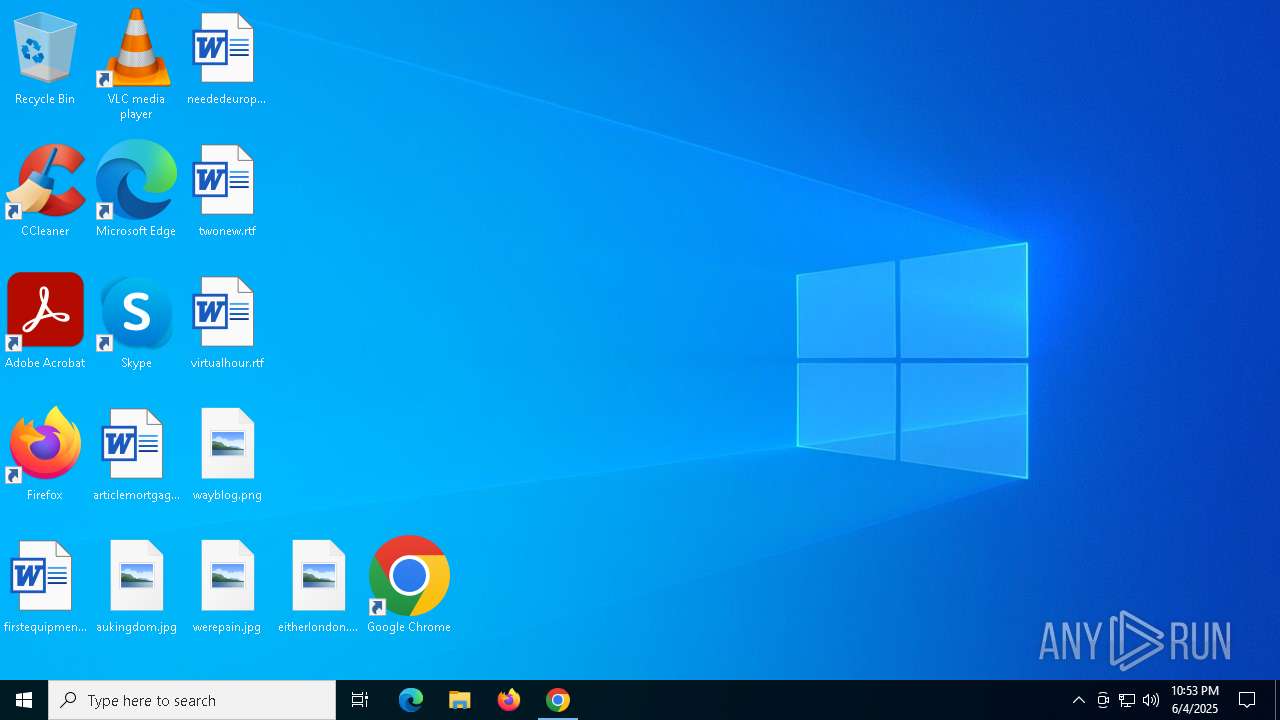Open the Firefox desktop shortcut
Image resolution: width=1280 pixels, height=720 pixels.
pos(45,454)
